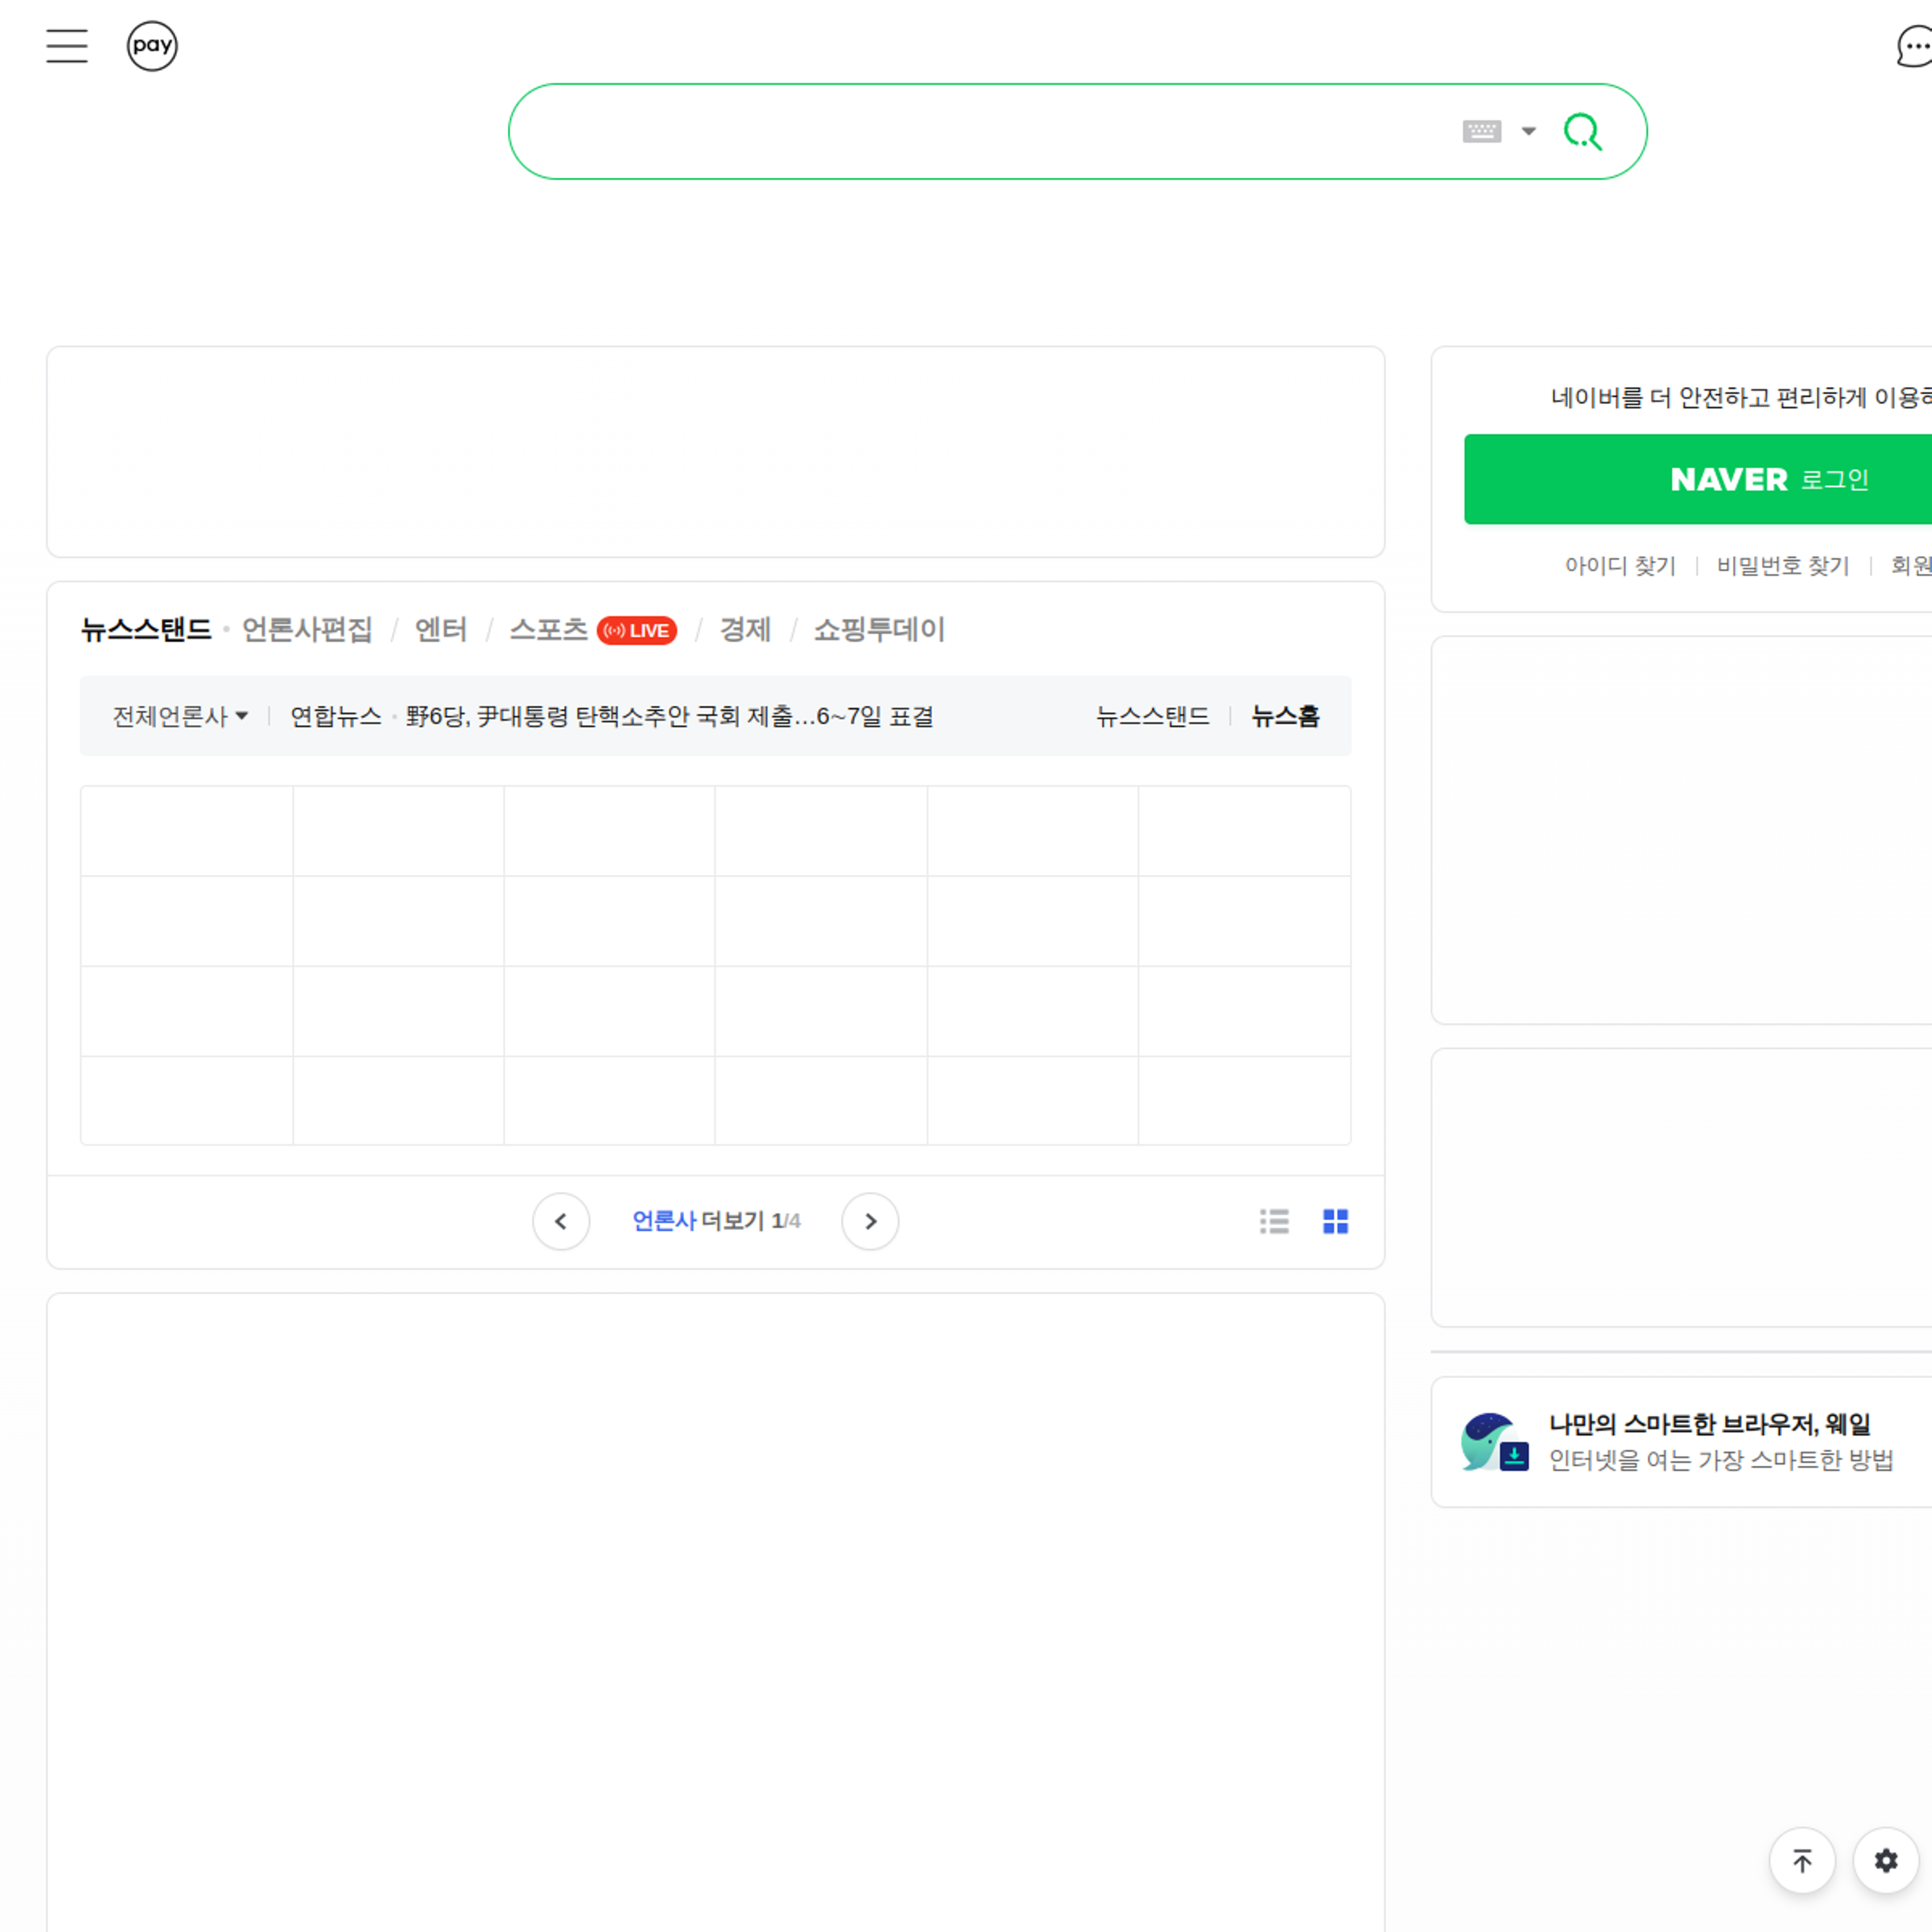Open 나만의 스마트한 브라우저, 웨일 banner
Image resolution: width=1932 pixels, height=1932 pixels.
1709,1423
